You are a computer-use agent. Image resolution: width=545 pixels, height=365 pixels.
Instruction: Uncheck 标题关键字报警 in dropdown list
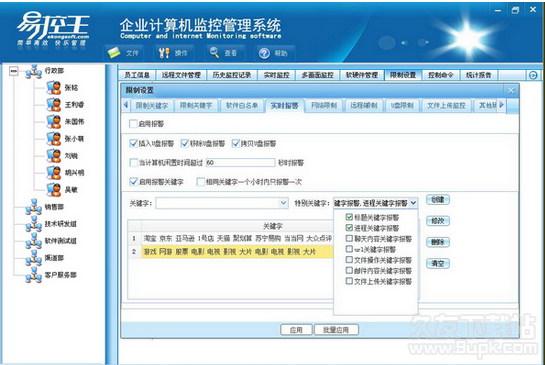click(349, 217)
